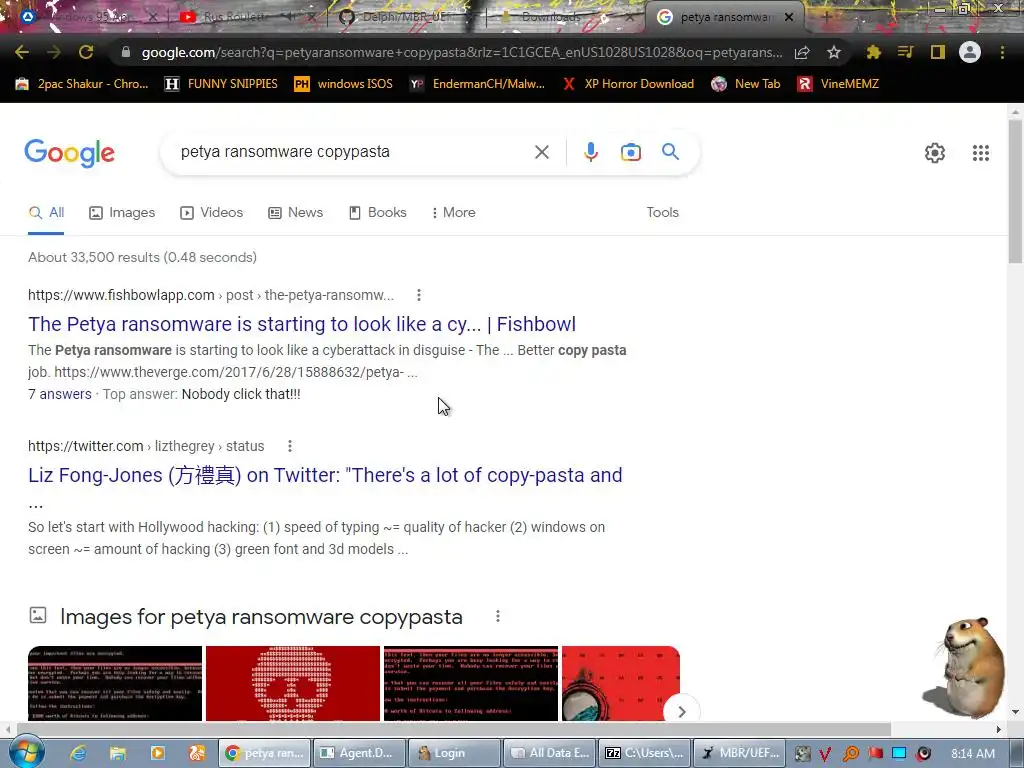1024x768 pixels.
Task: Switch to the News tab
Action: point(295,213)
